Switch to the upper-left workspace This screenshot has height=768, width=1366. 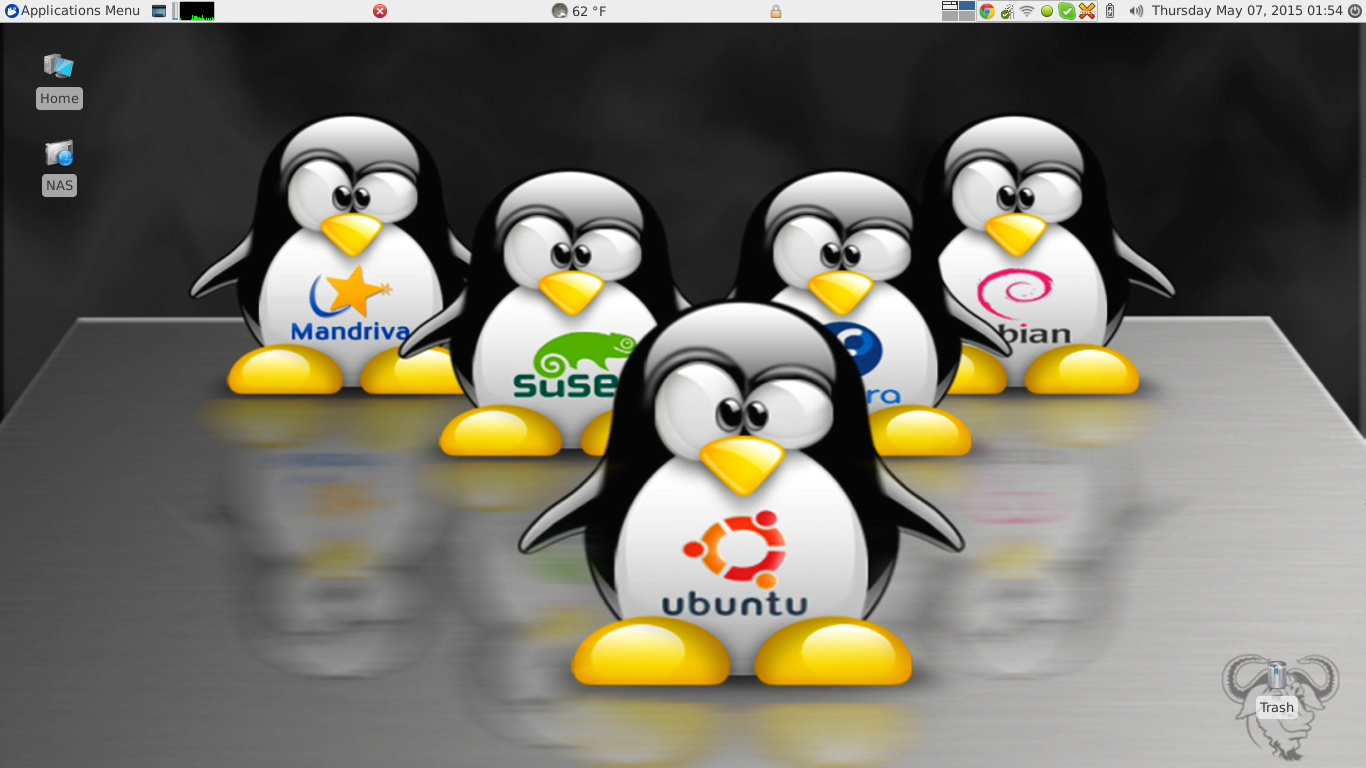click(x=950, y=6)
